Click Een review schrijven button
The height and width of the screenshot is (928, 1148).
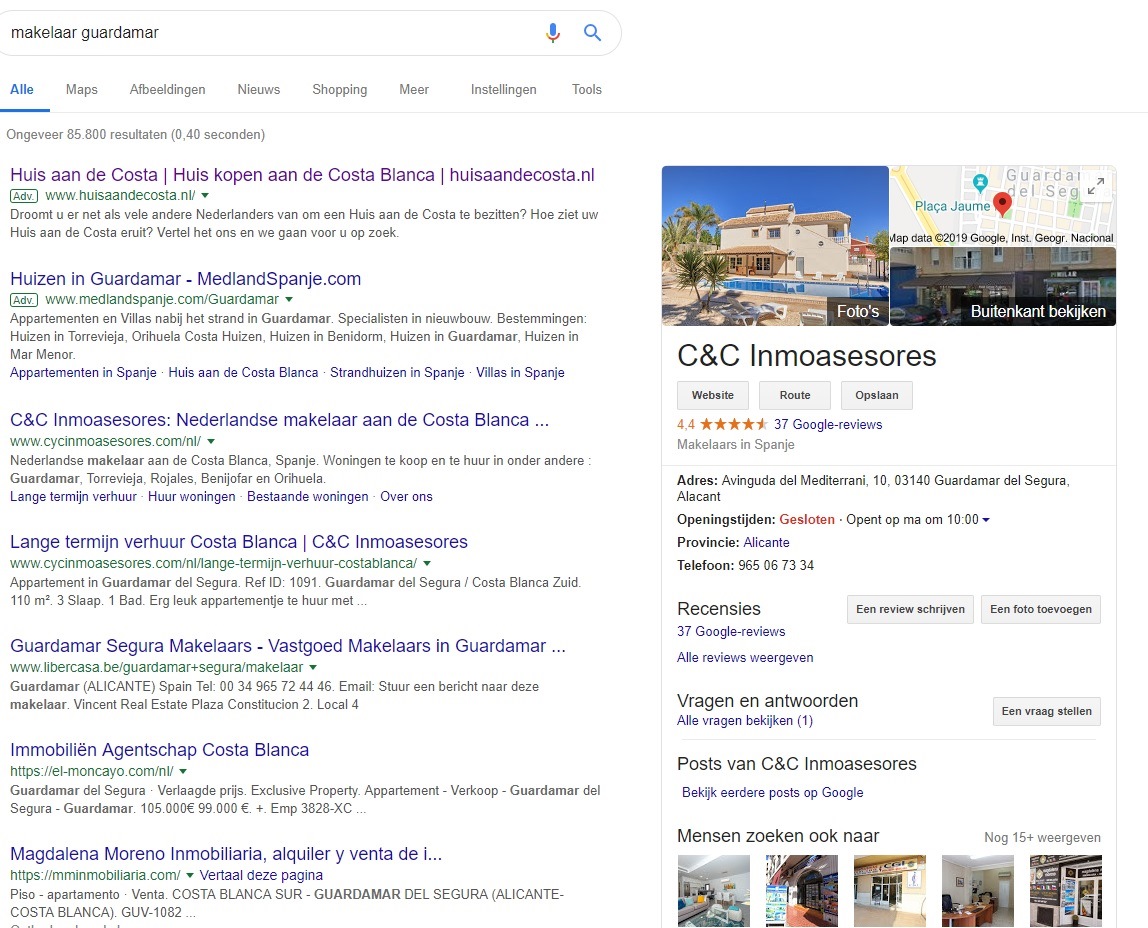[x=910, y=610]
